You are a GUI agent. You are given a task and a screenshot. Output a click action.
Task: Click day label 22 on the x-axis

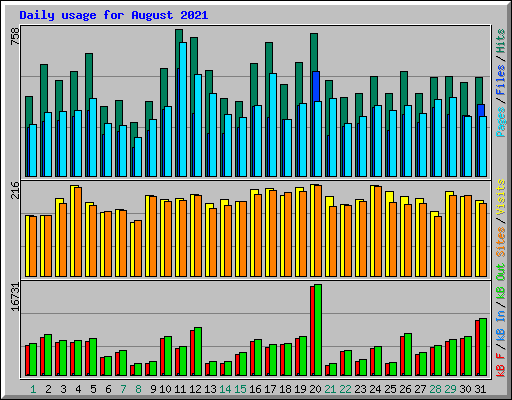point(345,389)
